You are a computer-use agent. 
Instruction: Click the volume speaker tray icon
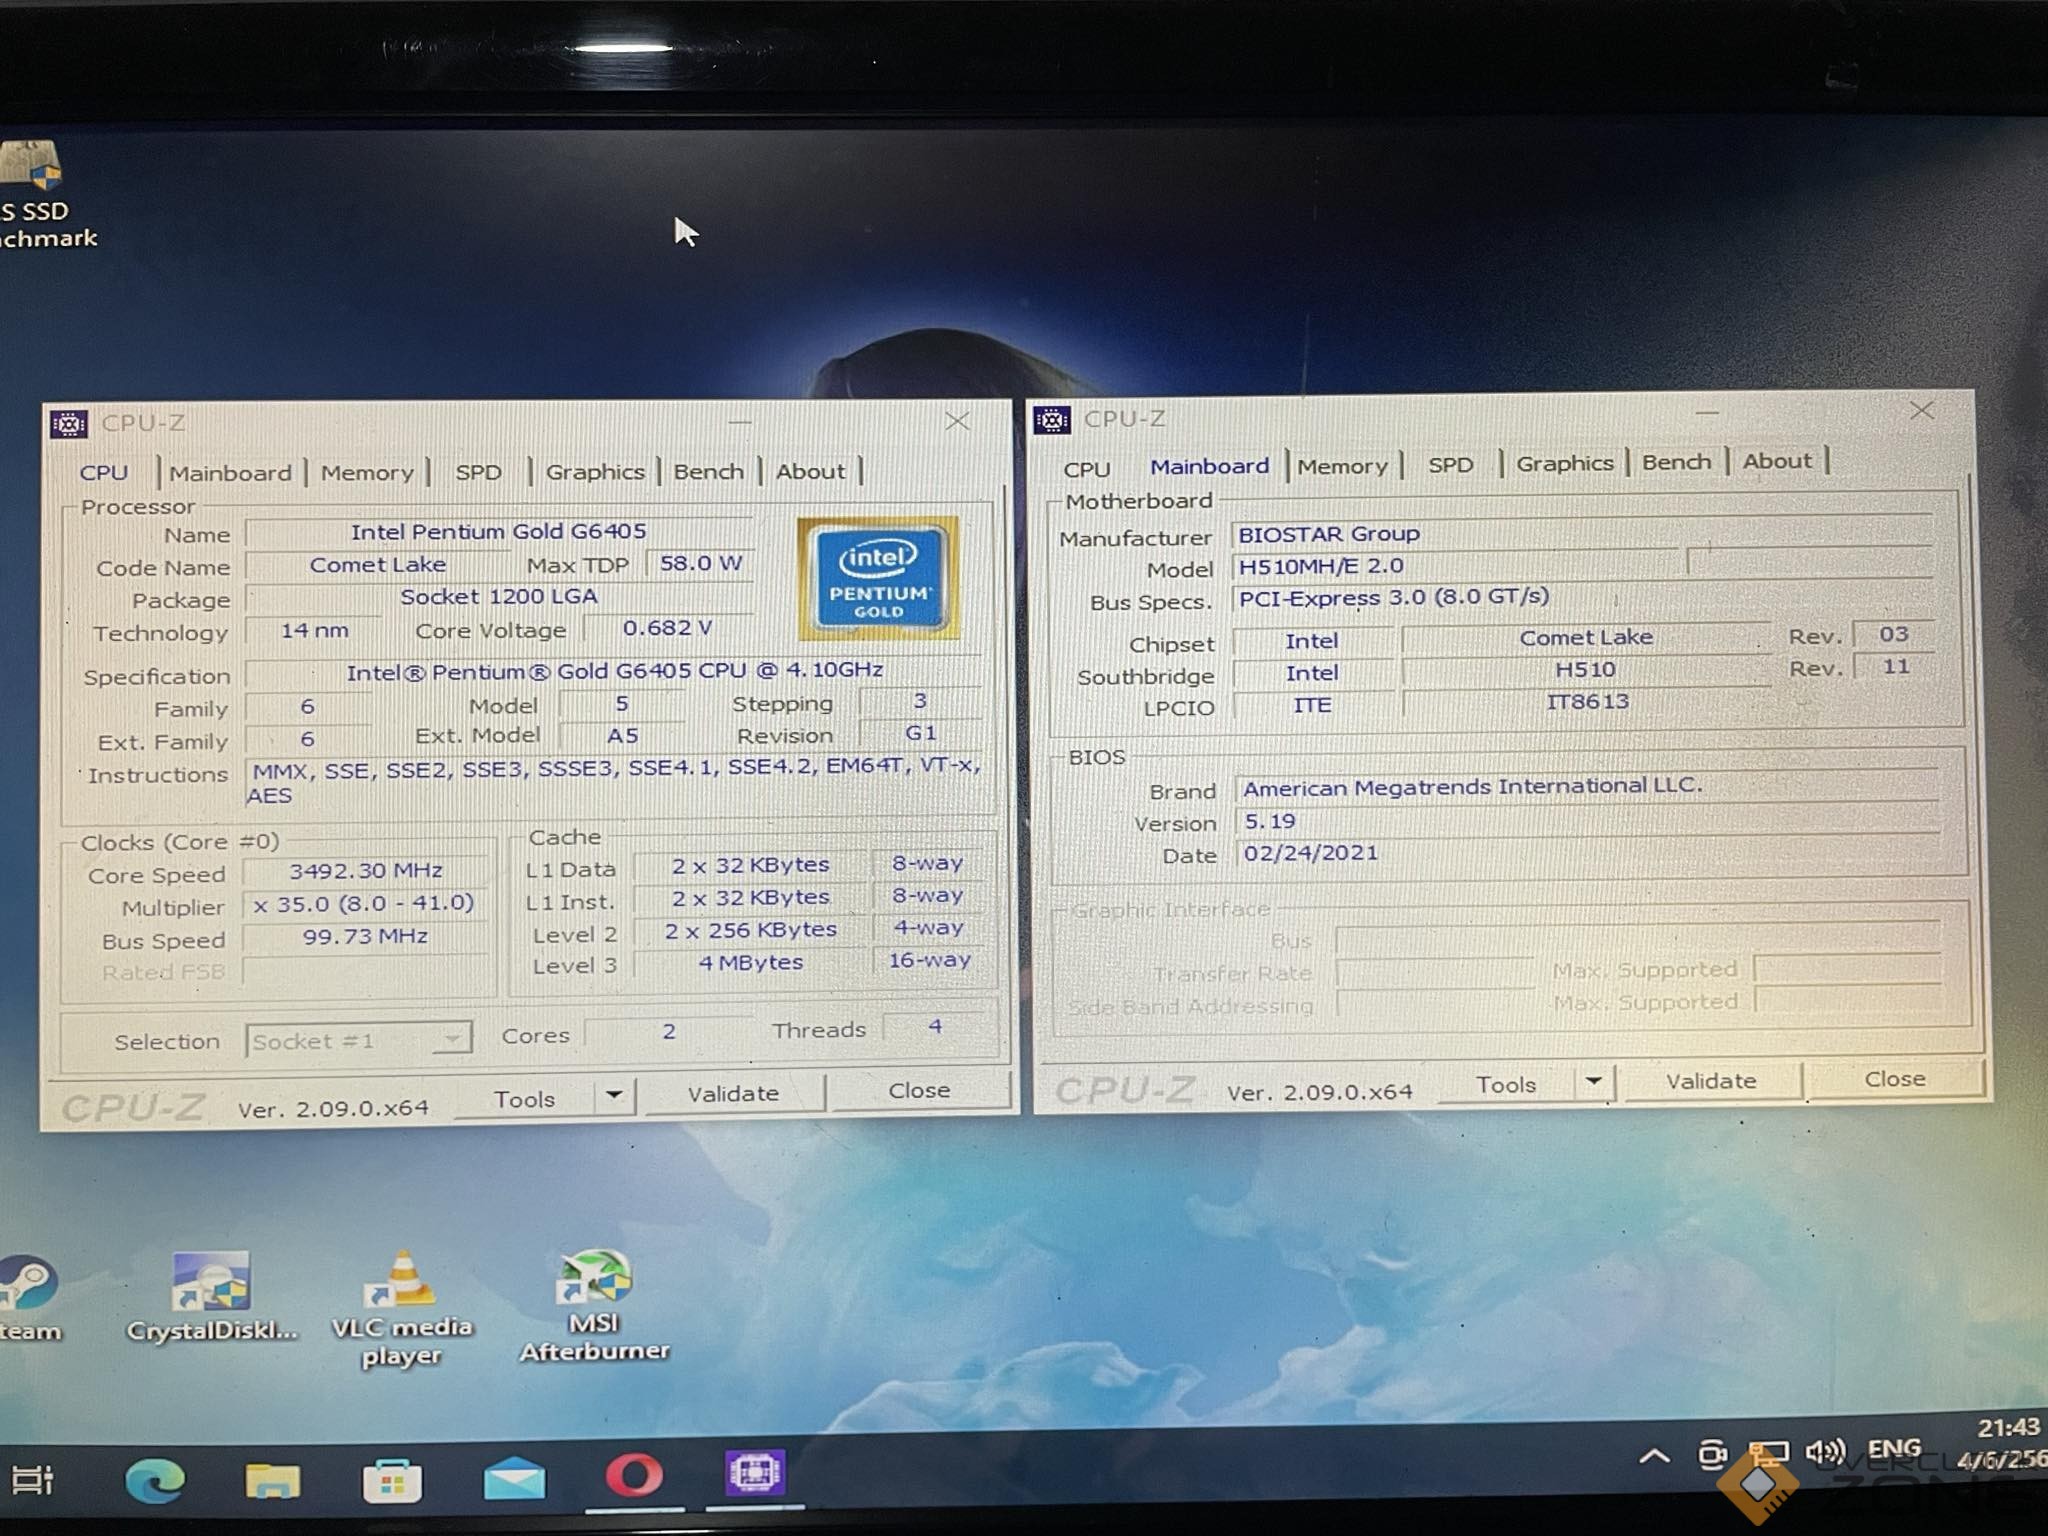pos(1825,1453)
